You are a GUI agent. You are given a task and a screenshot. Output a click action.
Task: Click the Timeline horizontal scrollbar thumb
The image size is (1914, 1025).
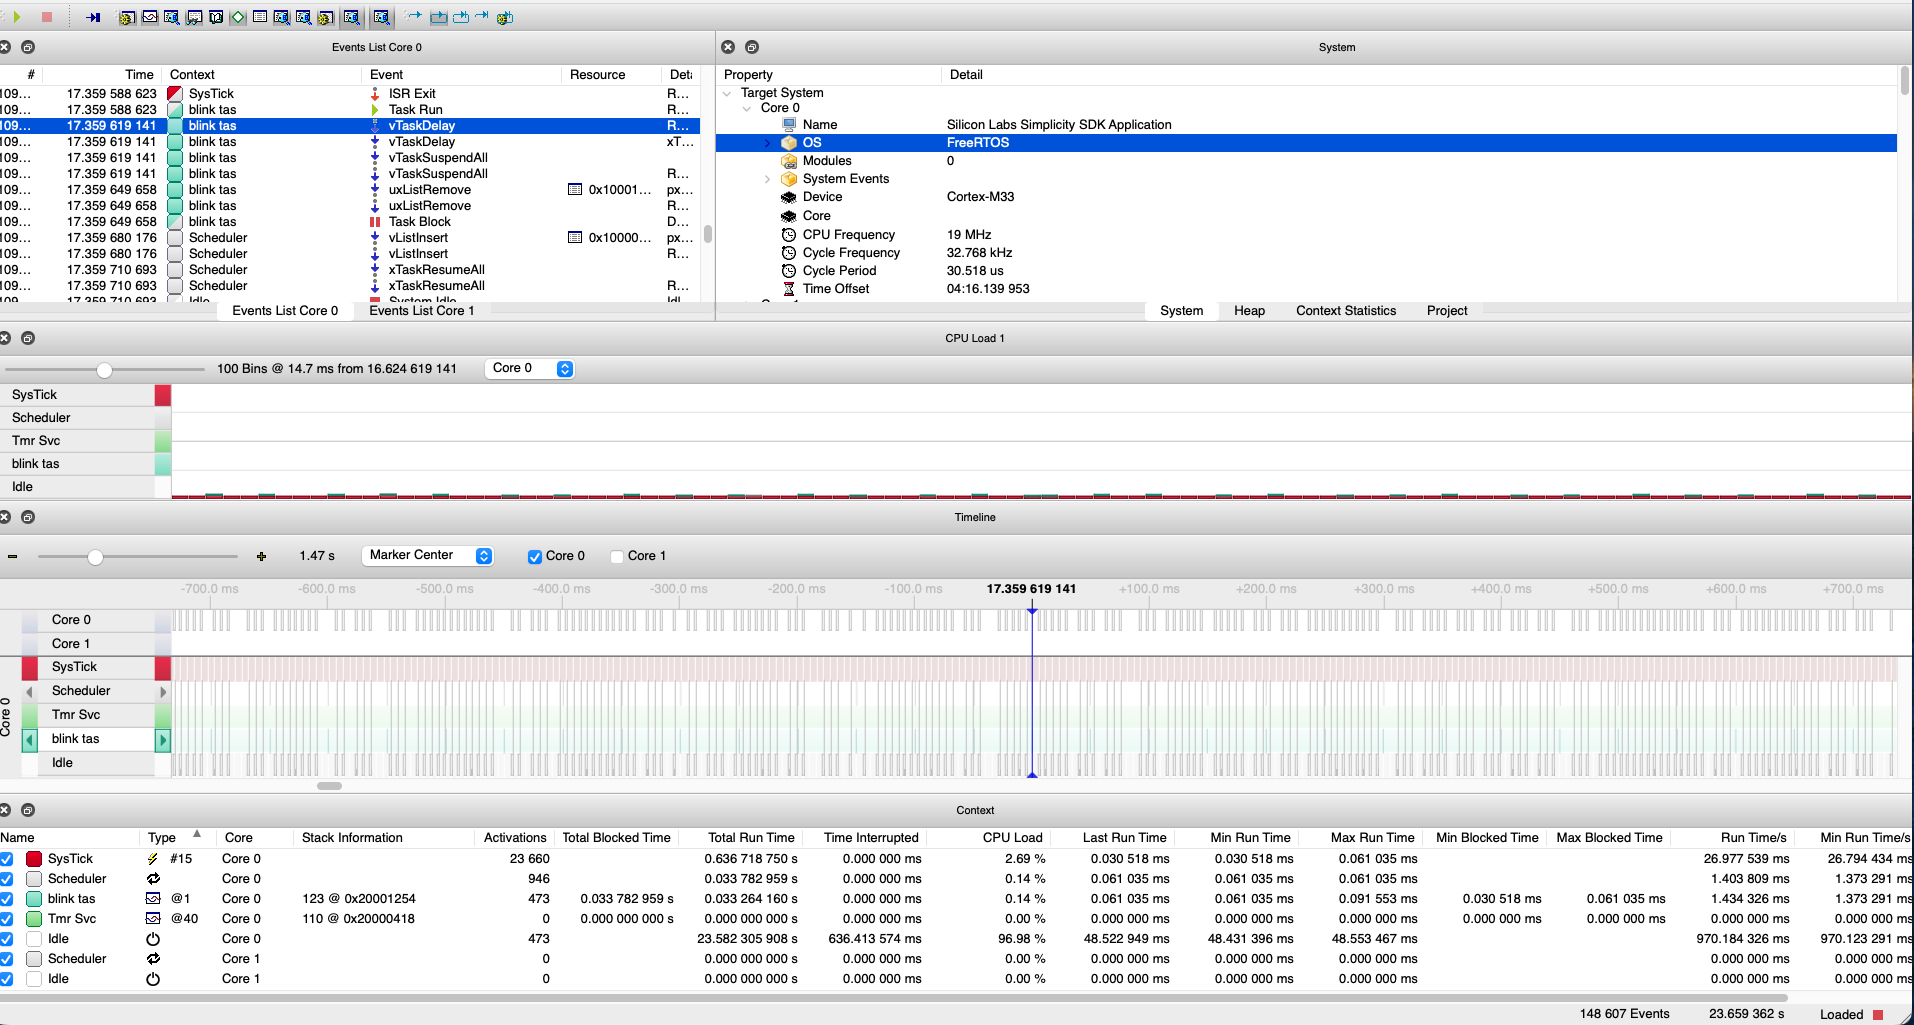329,786
